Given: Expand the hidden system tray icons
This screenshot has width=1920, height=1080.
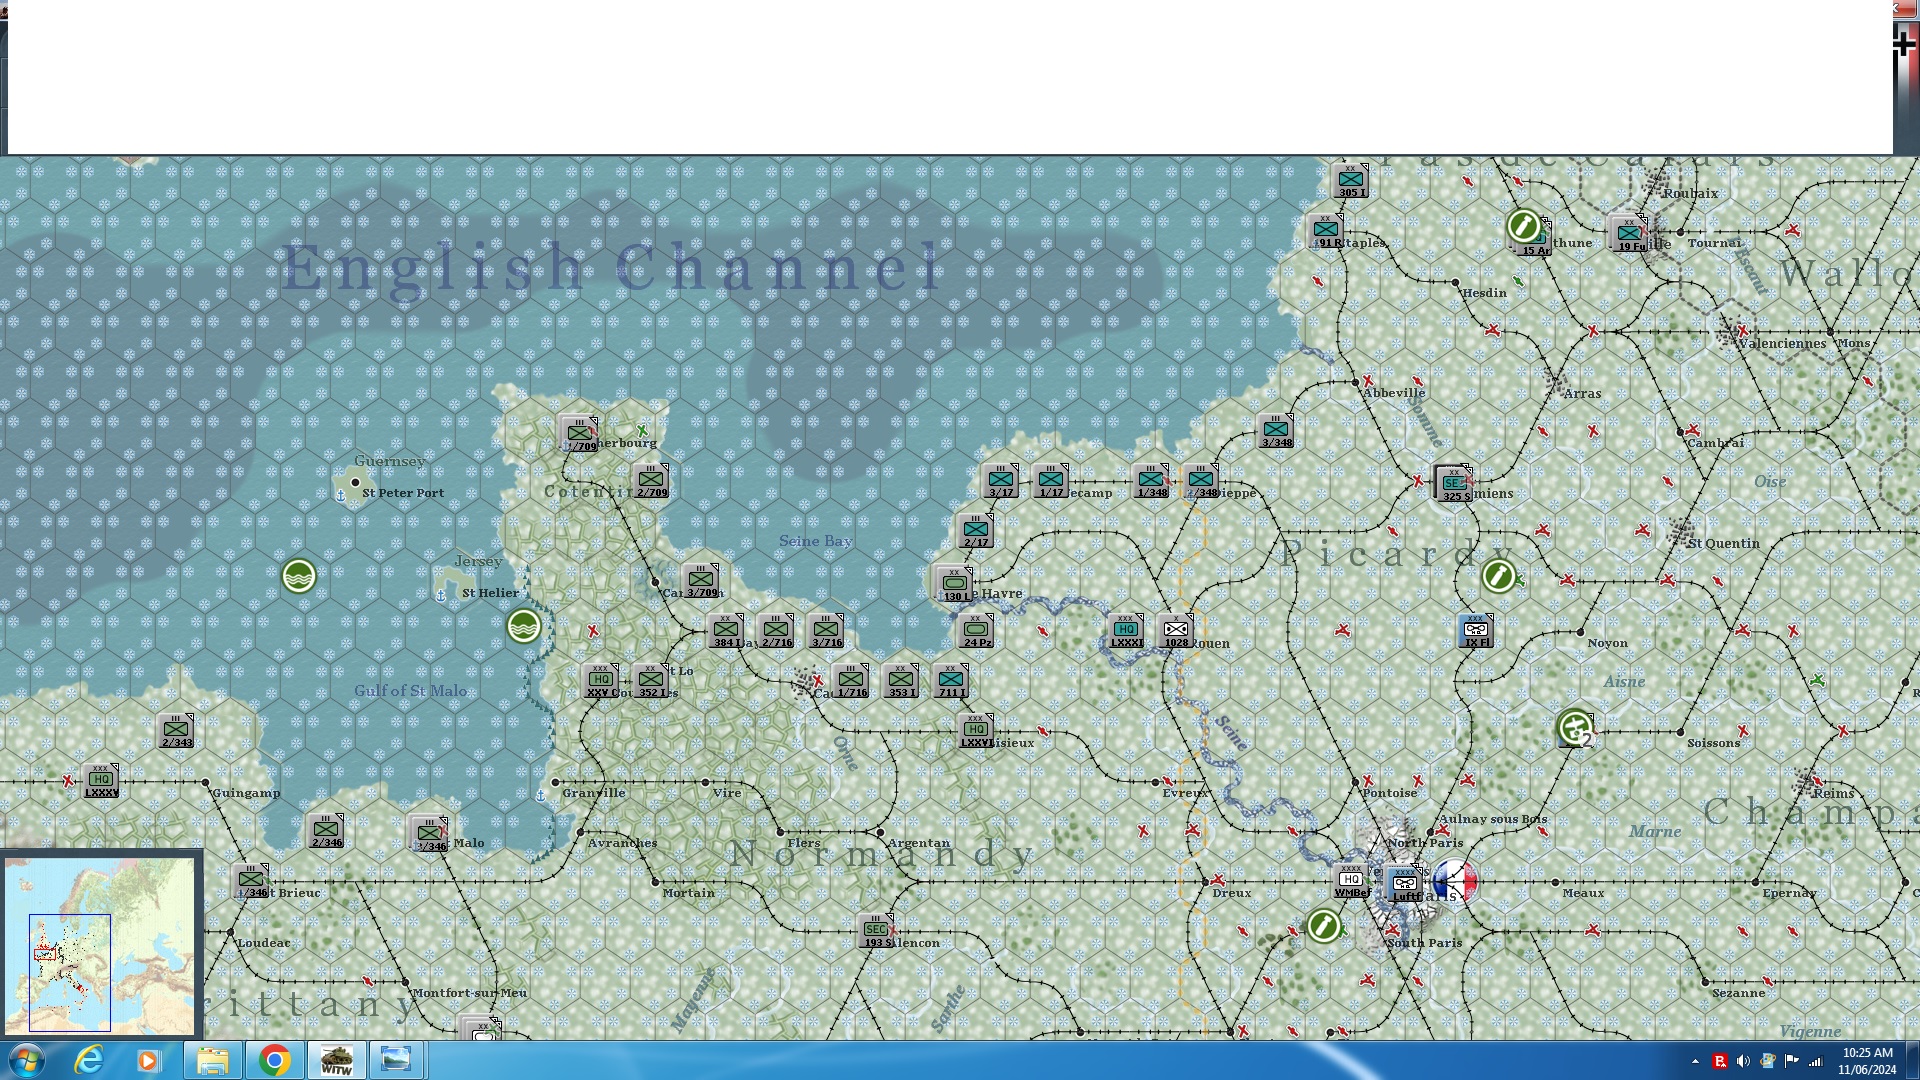Looking at the screenshot, I should click(1695, 1061).
